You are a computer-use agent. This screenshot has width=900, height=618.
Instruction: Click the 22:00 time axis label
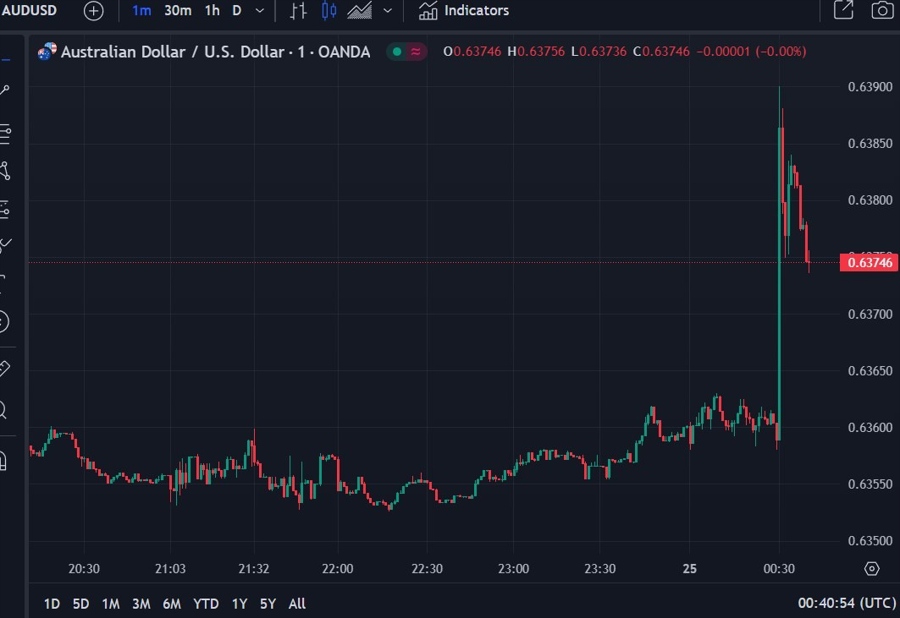pos(338,569)
